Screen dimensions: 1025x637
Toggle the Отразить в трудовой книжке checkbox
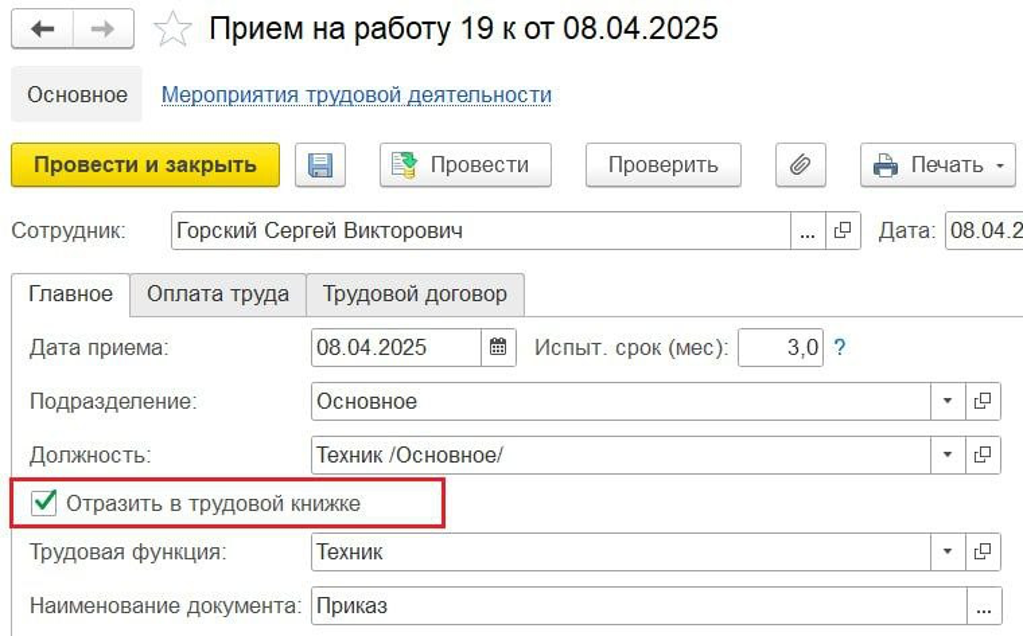[44, 503]
